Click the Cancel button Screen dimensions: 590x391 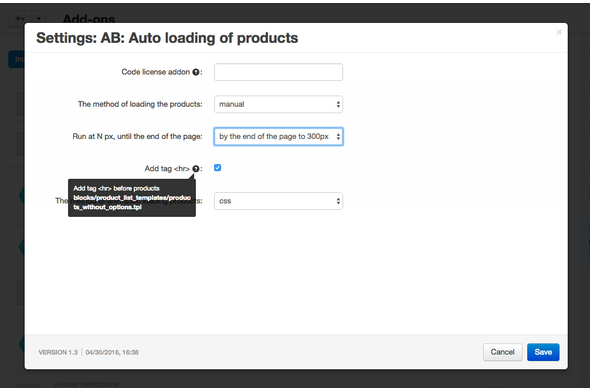(x=502, y=352)
